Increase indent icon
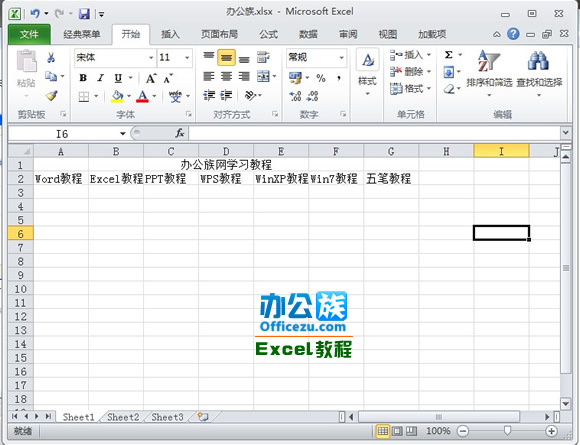580x445 pixels. 226,95
